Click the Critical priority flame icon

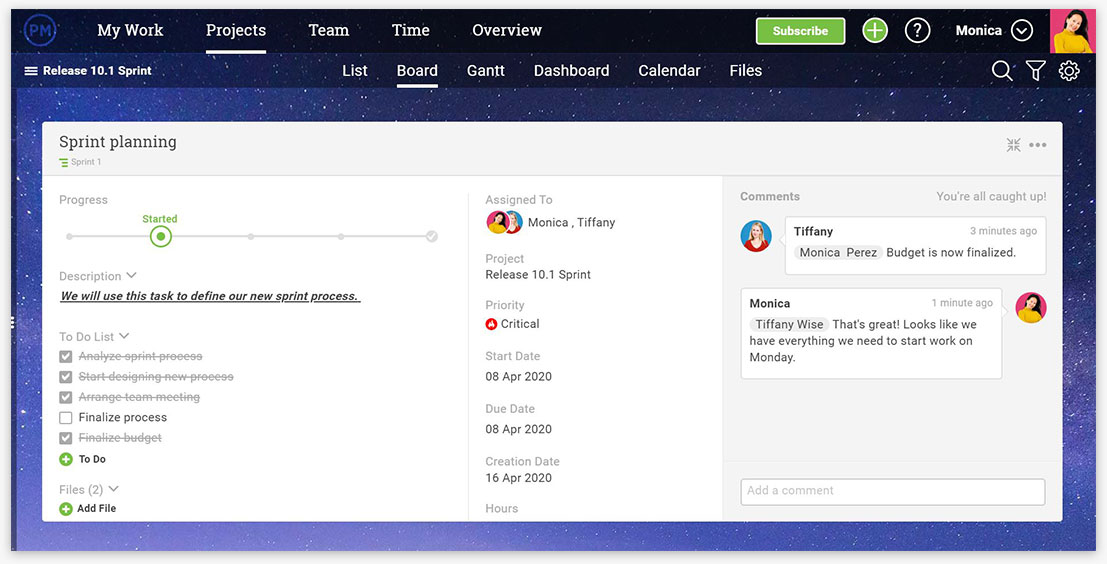pos(491,324)
